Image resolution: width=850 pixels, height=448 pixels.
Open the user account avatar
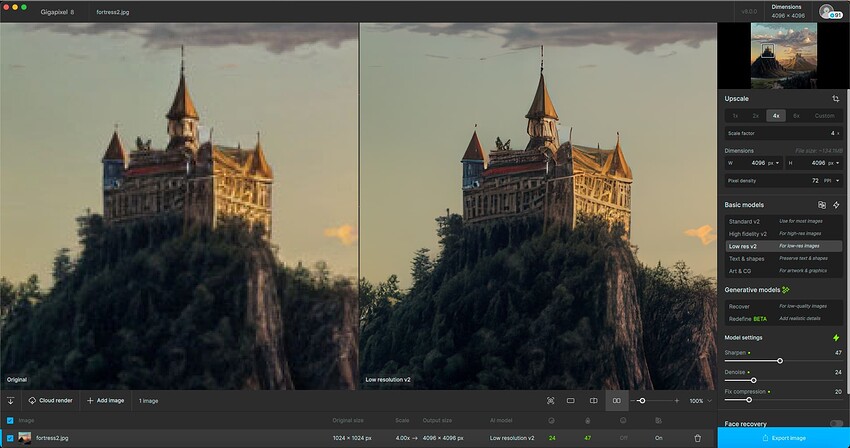click(x=827, y=11)
